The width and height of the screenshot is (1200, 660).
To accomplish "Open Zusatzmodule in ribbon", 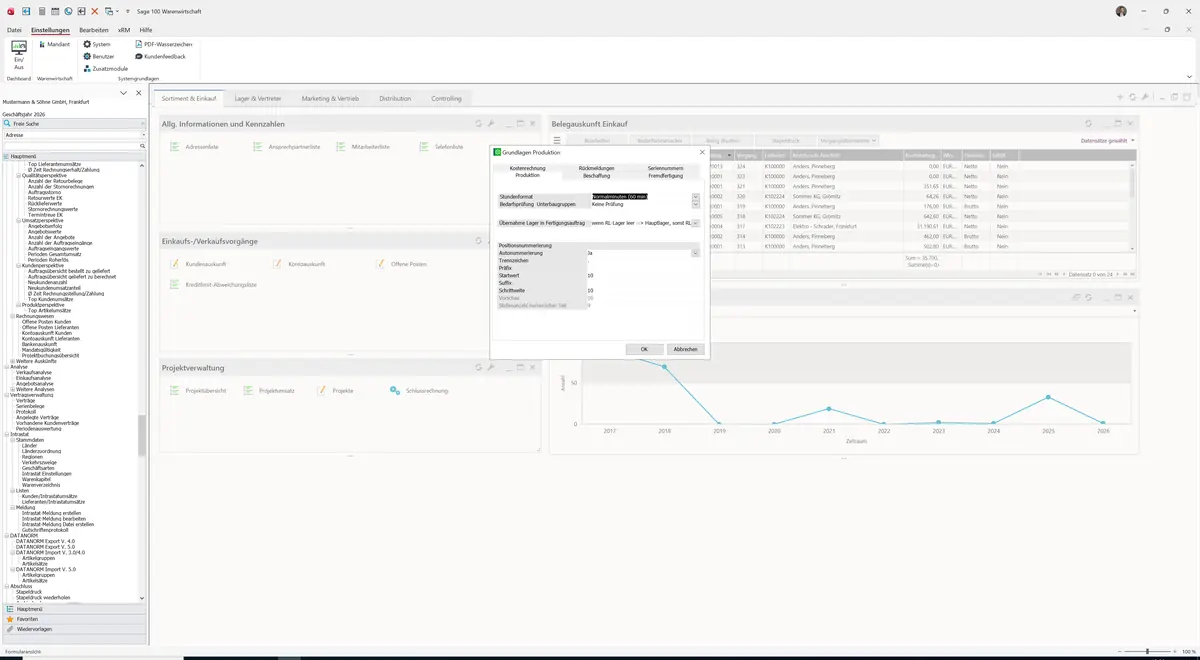I will click(x=104, y=68).
